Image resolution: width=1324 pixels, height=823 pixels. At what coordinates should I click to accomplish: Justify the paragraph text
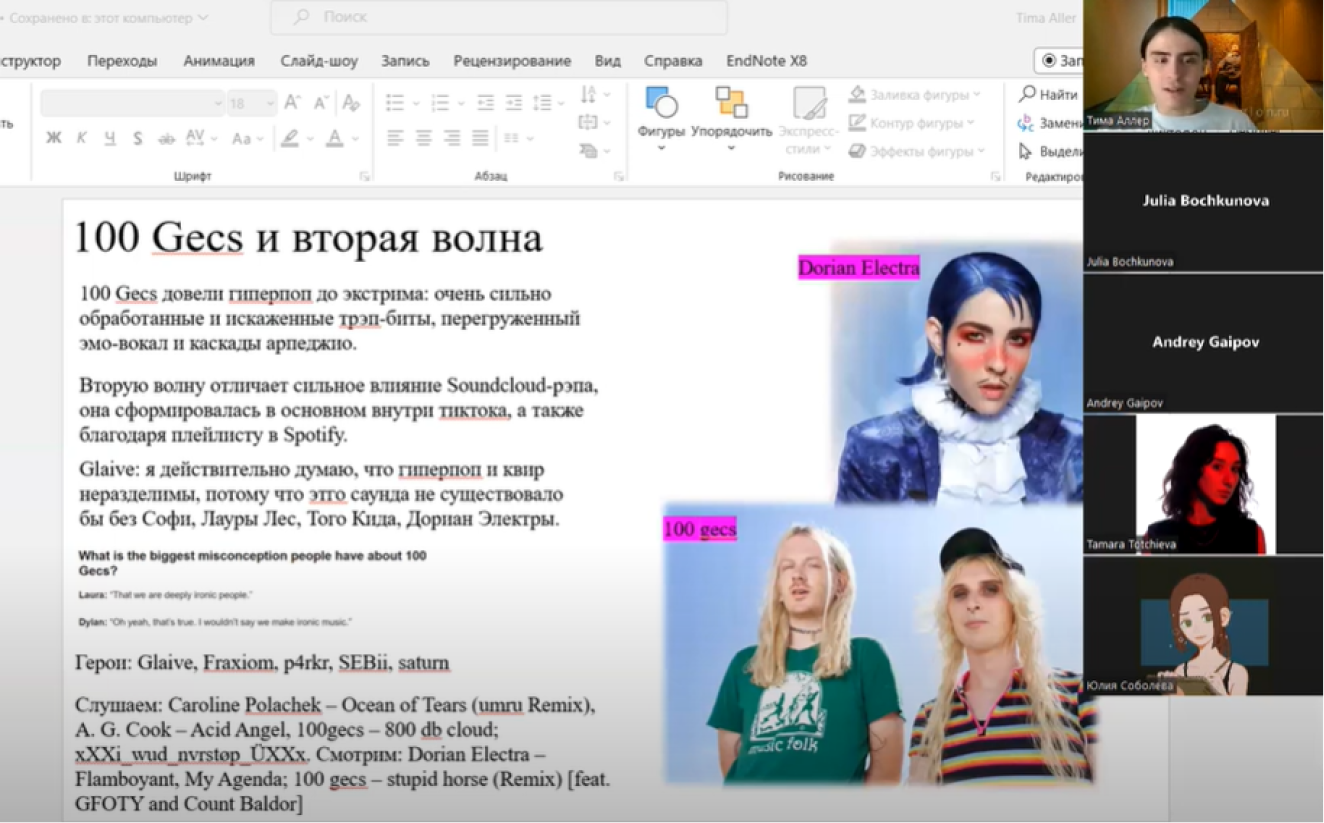pyautogui.click(x=481, y=138)
